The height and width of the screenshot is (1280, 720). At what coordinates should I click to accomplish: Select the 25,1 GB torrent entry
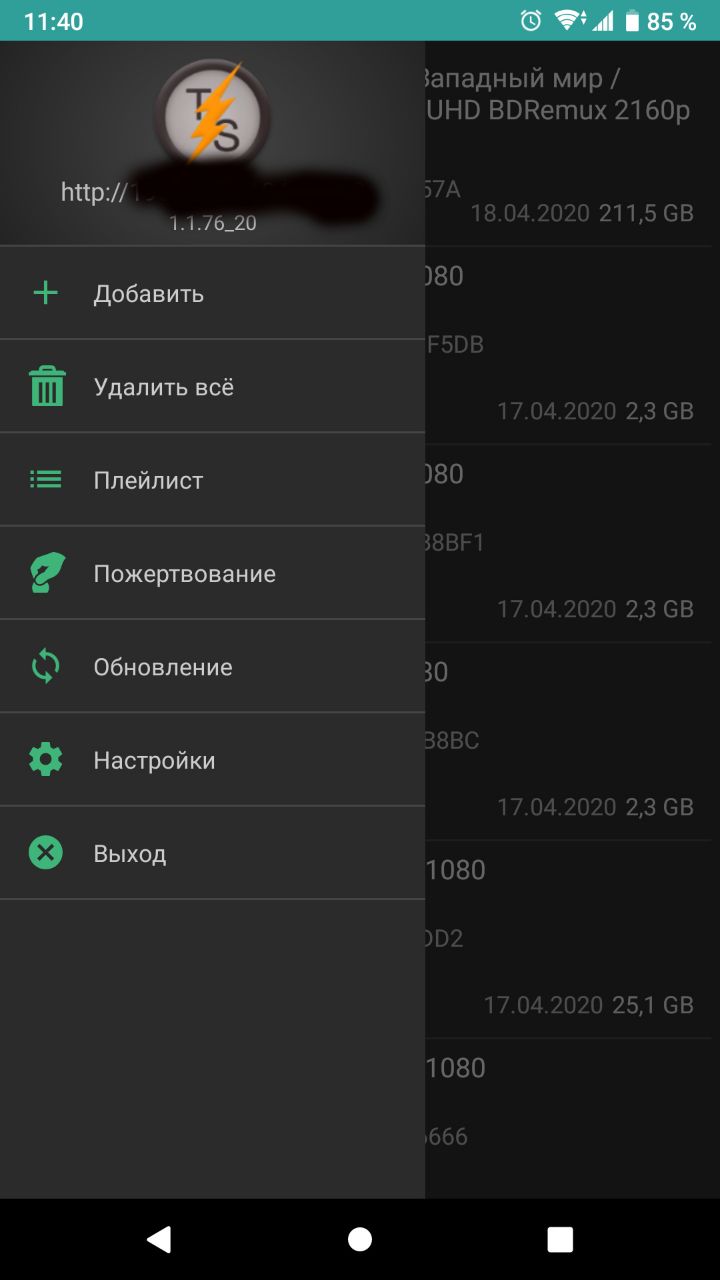(568, 939)
